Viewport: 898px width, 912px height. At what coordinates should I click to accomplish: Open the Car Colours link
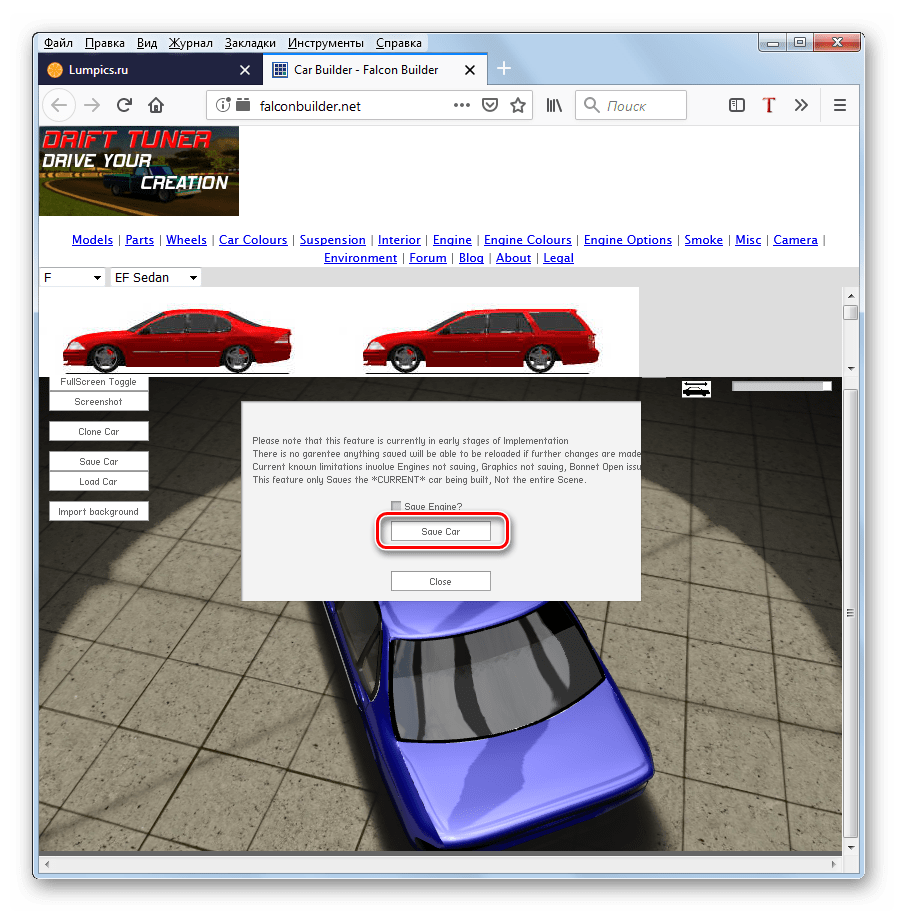tap(253, 240)
